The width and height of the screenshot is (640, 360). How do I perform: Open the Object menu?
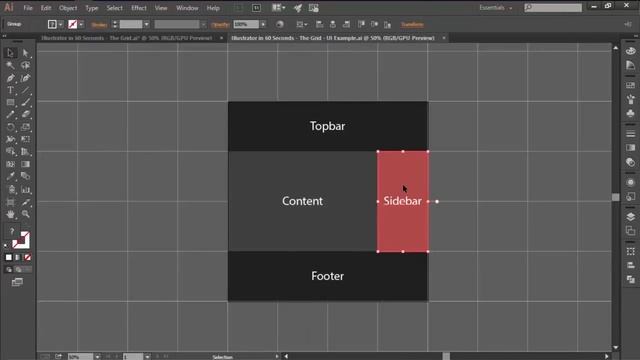68,8
